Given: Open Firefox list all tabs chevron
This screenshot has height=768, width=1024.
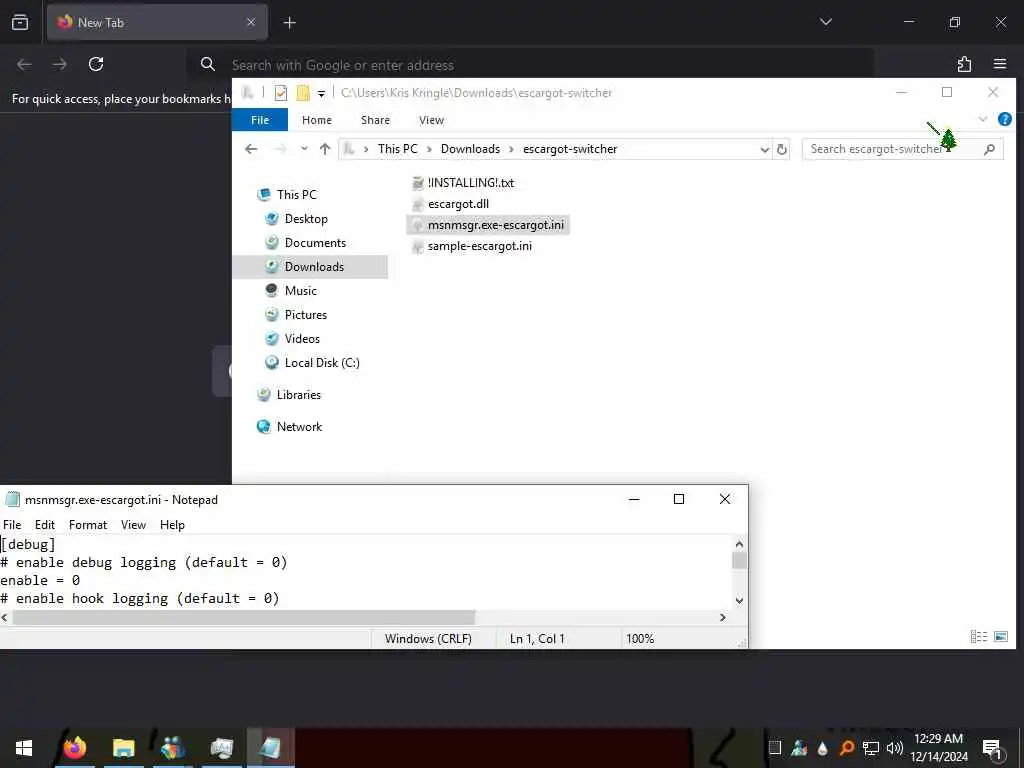Looking at the screenshot, I should (825, 22).
